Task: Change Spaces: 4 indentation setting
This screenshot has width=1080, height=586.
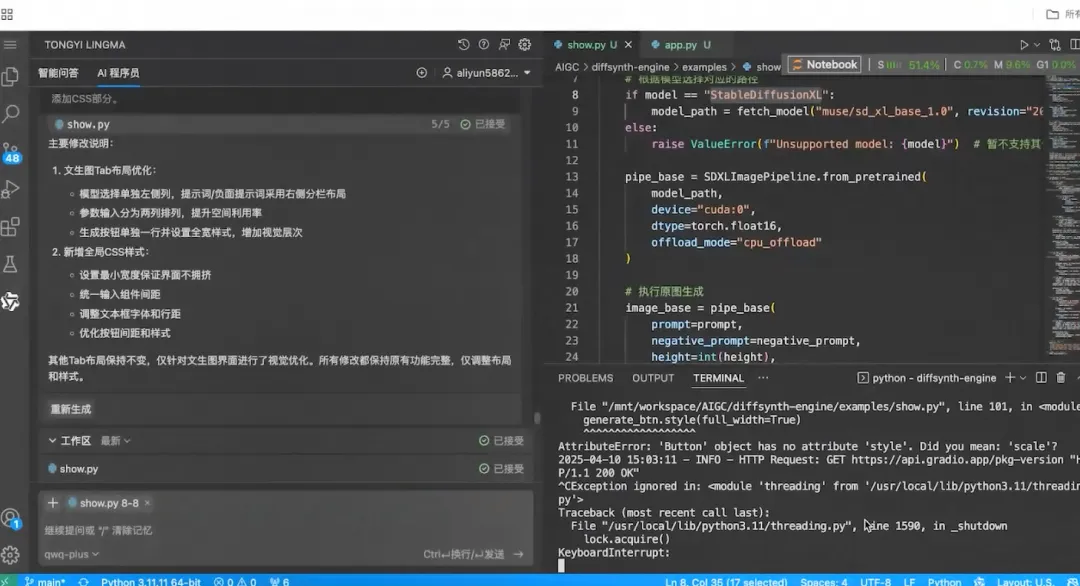Action: click(x=824, y=581)
